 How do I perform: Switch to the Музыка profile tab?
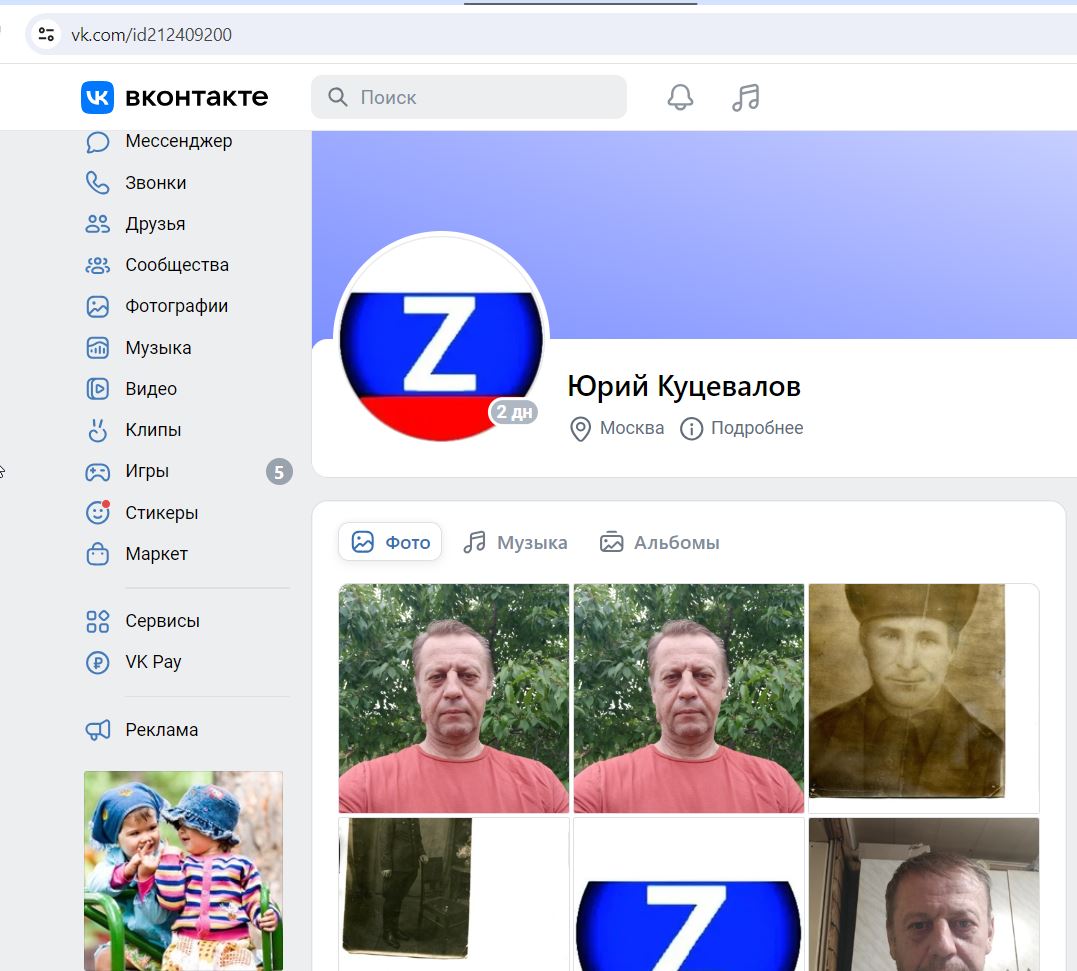pyautogui.click(x=515, y=542)
